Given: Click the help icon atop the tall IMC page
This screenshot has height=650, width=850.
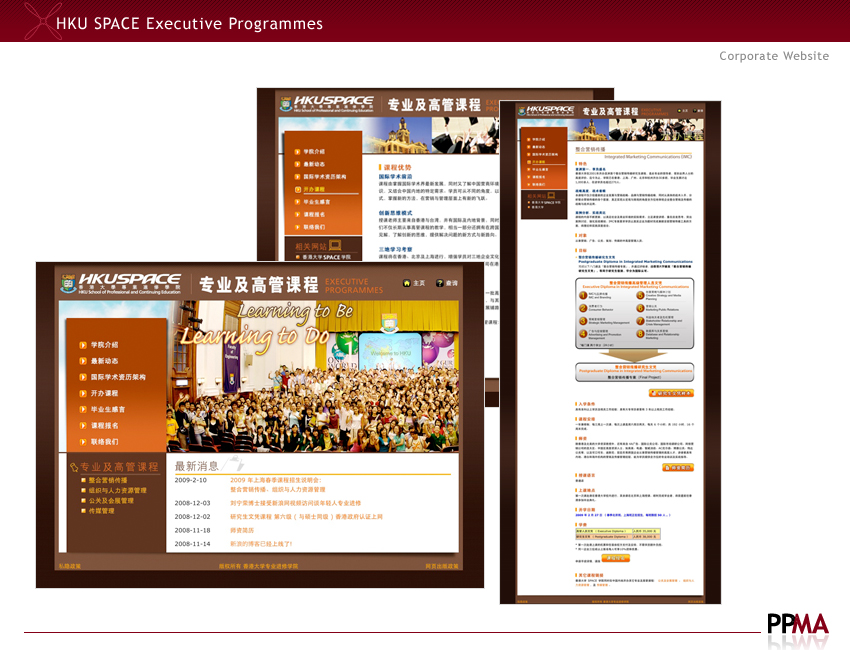Looking at the screenshot, I should click(x=695, y=111).
